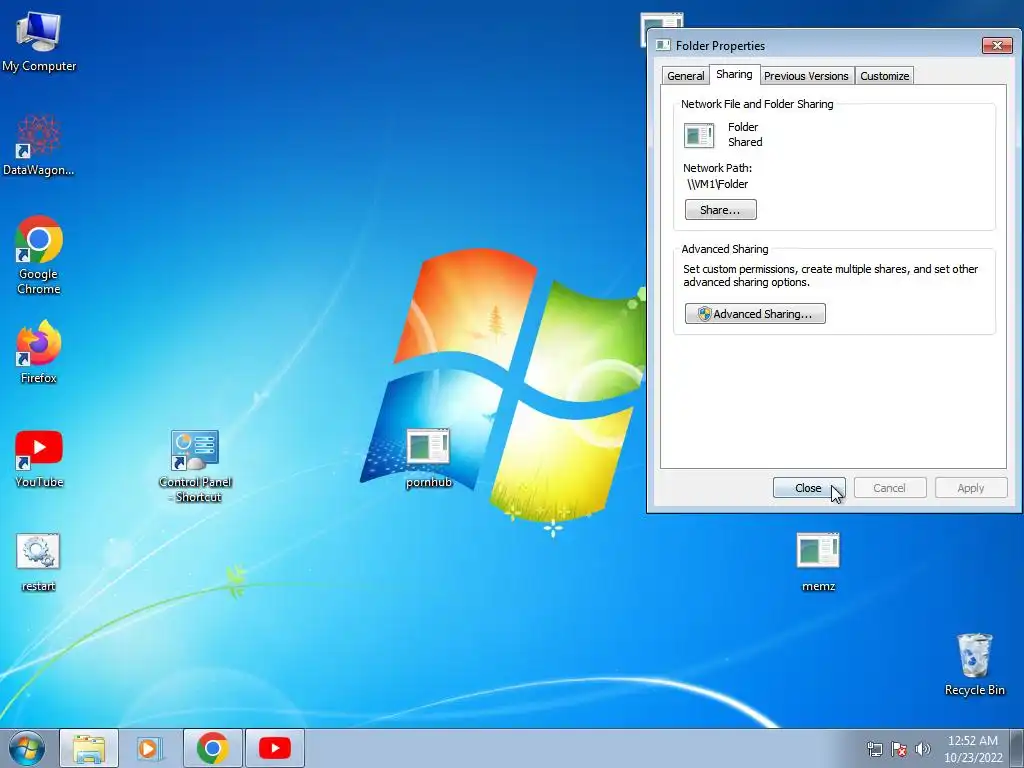Image resolution: width=1024 pixels, height=768 pixels.
Task: Click the network tray icon
Action: tap(874, 749)
